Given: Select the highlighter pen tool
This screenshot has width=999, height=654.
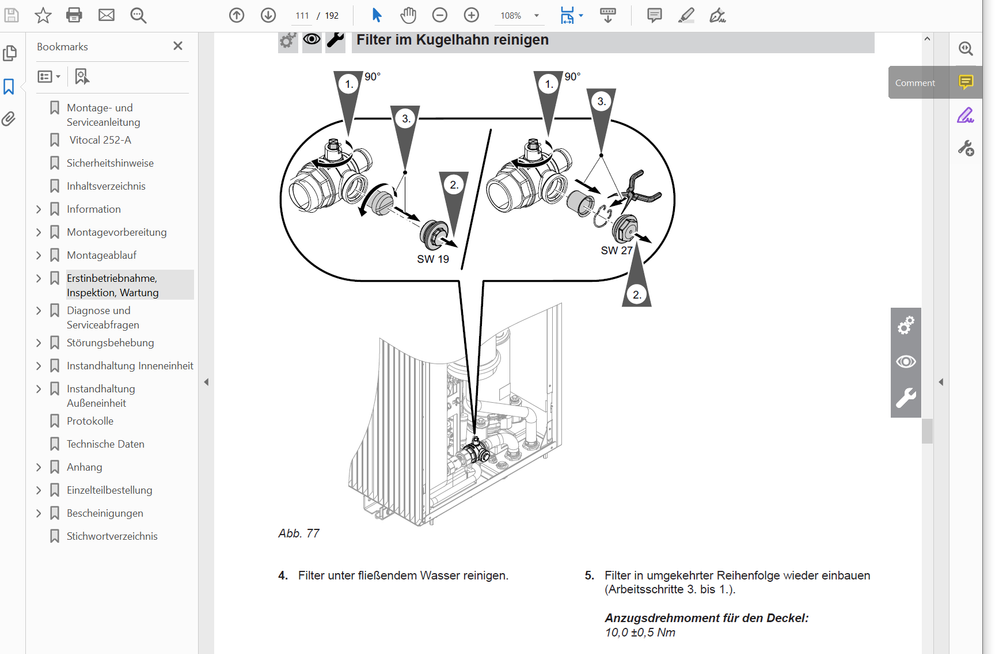Looking at the screenshot, I should 686,15.
